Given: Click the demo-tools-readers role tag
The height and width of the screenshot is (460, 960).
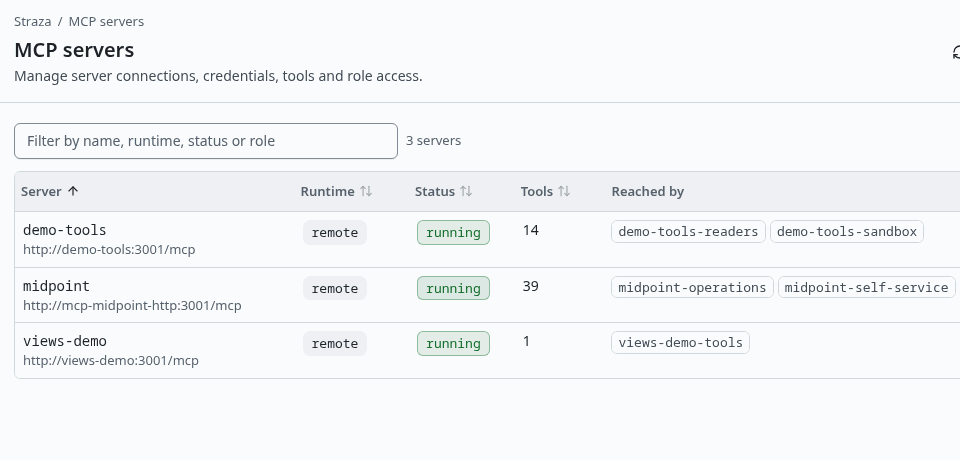Looking at the screenshot, I should [x=688, y=232].
